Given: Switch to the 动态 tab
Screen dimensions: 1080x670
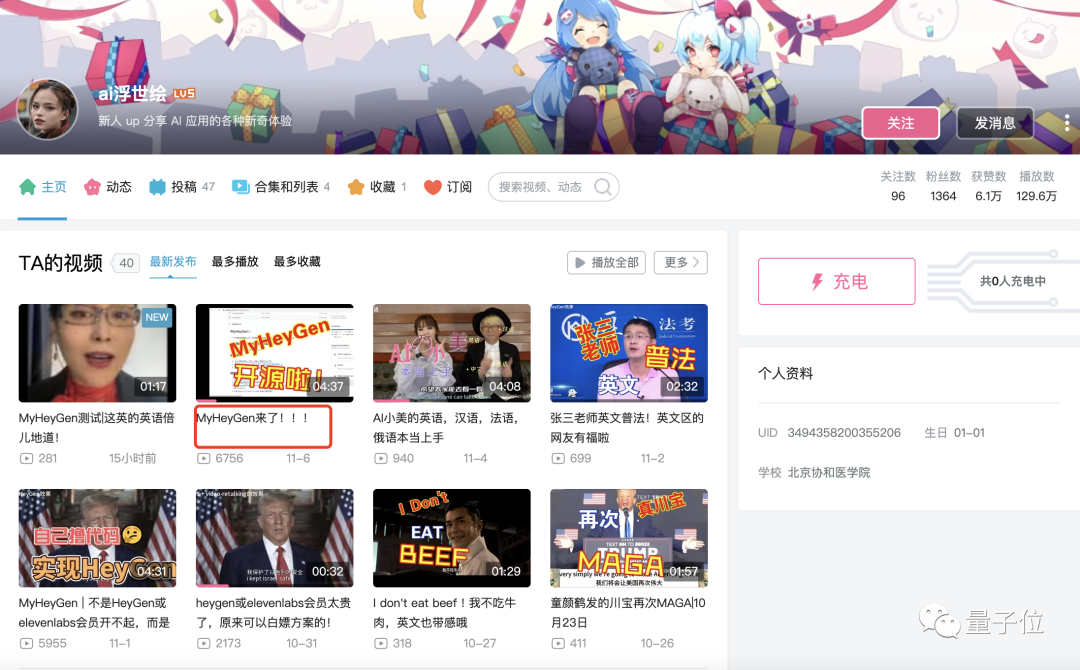Looking at the screenshot, I should point(108,187).
